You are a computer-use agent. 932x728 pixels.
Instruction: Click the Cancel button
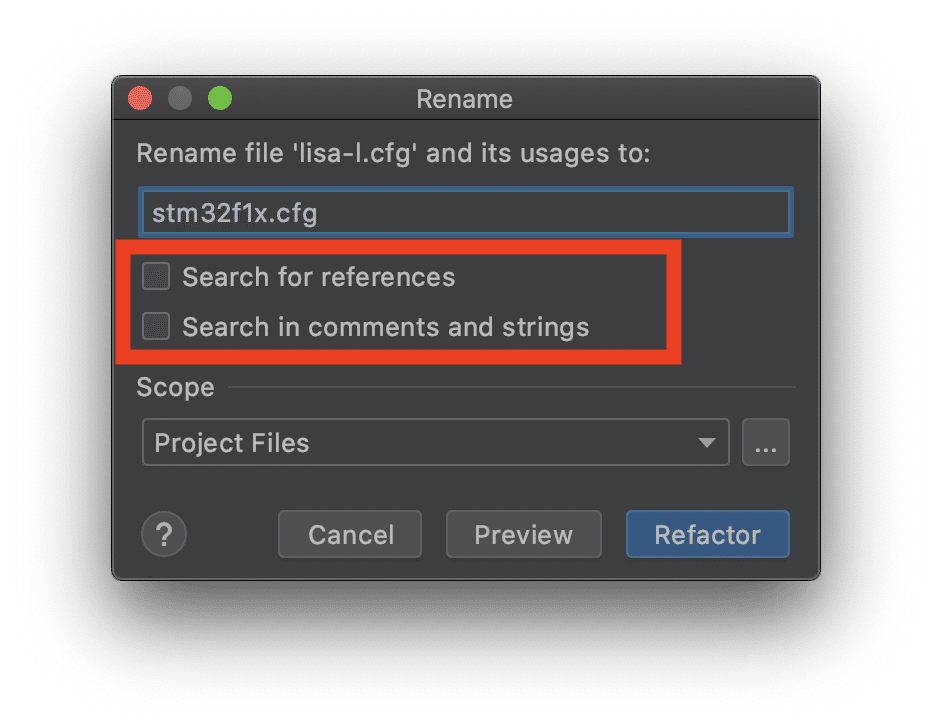tap(350, 535)
